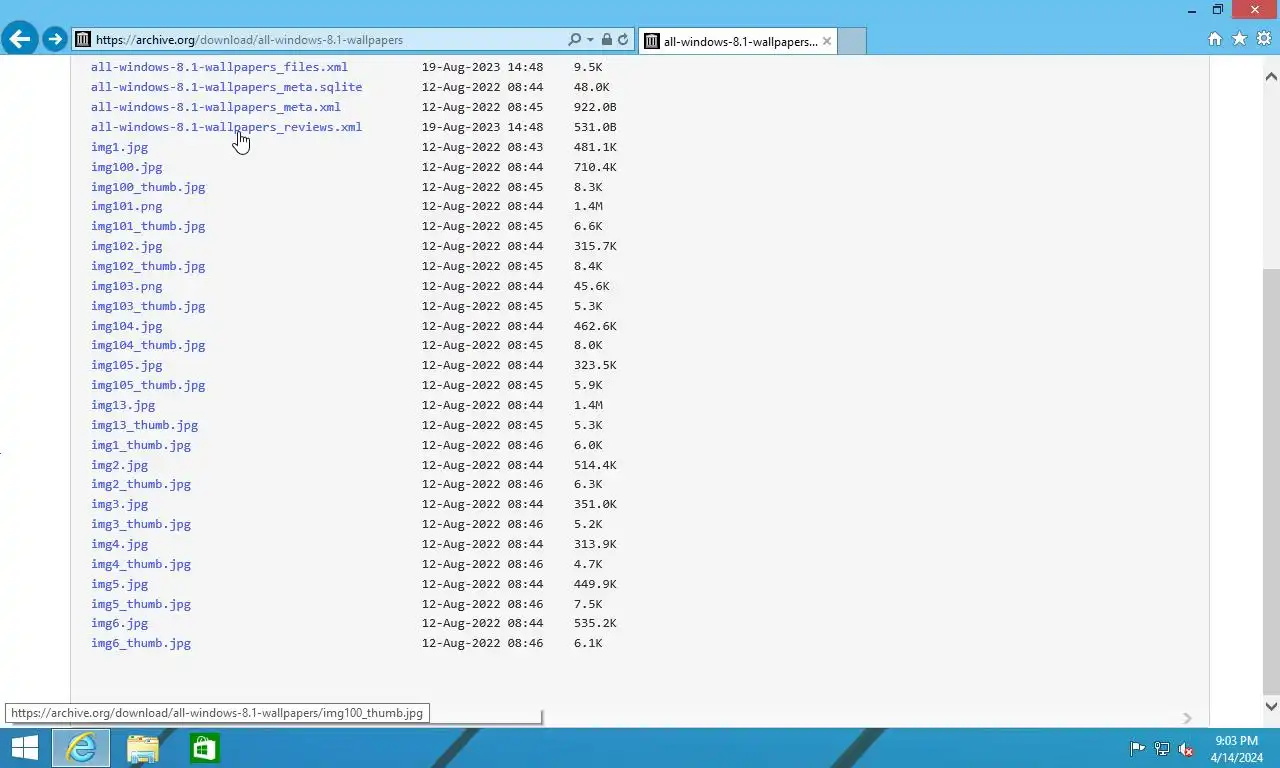
Task: Open the img3.jpg link
Action: tap(119, 504)
